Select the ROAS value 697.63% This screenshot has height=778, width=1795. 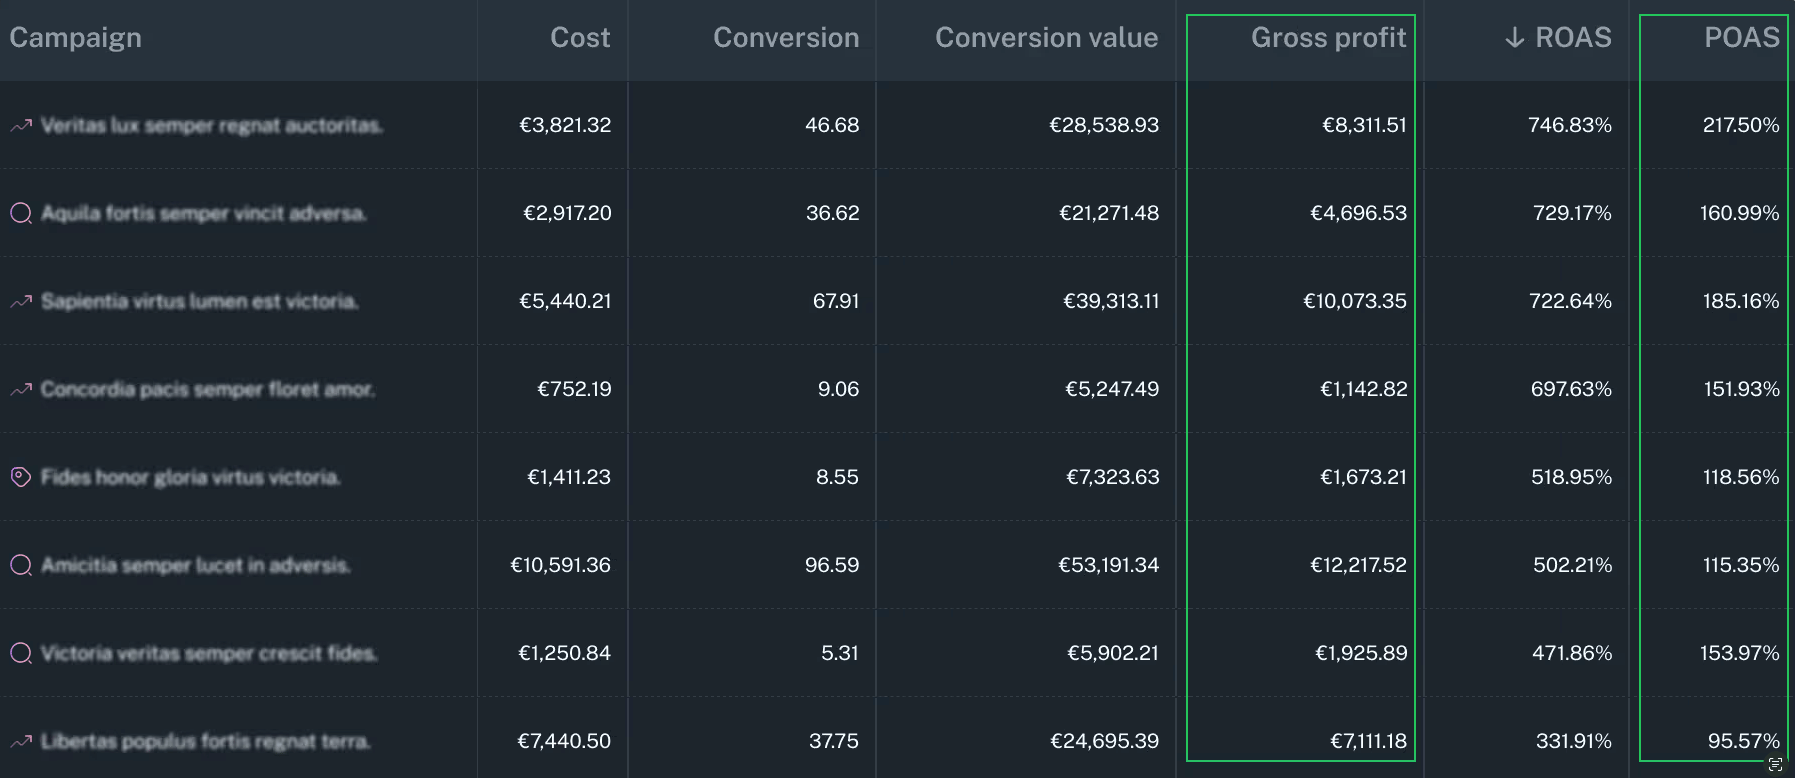(x=1571, y=389)
